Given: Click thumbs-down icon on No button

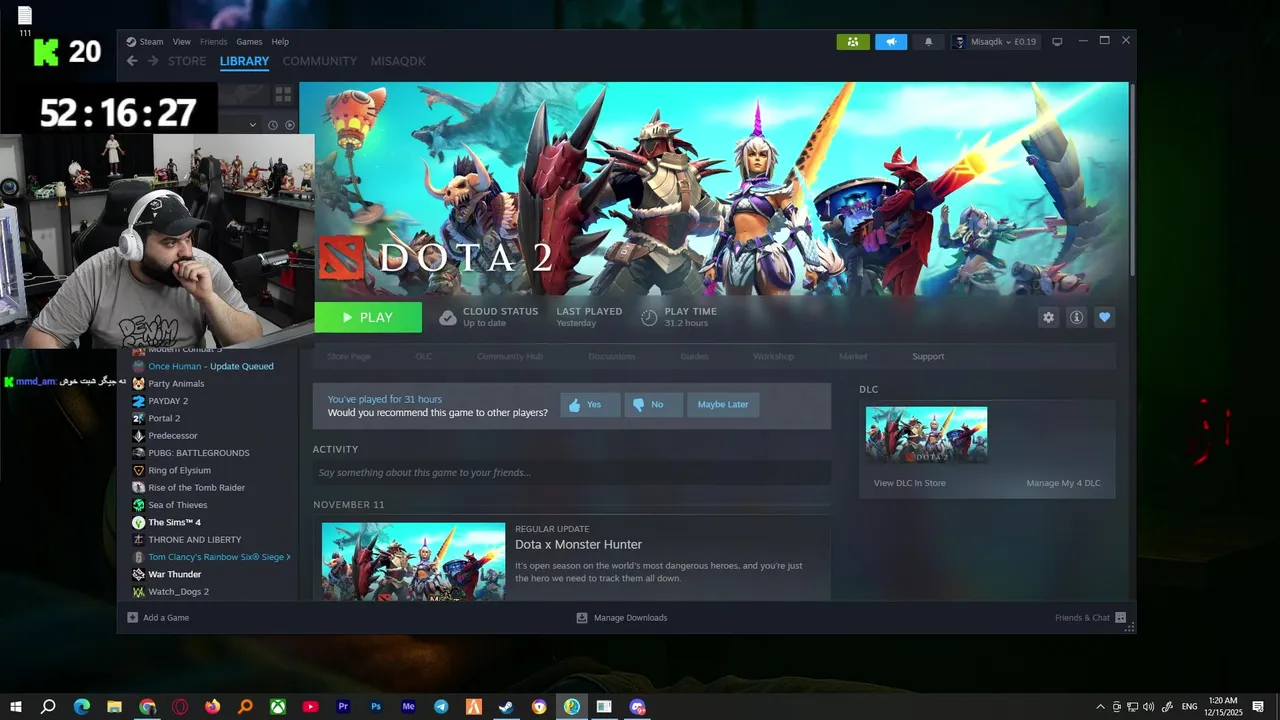Looking at the screenshot, I should (638, 405).
